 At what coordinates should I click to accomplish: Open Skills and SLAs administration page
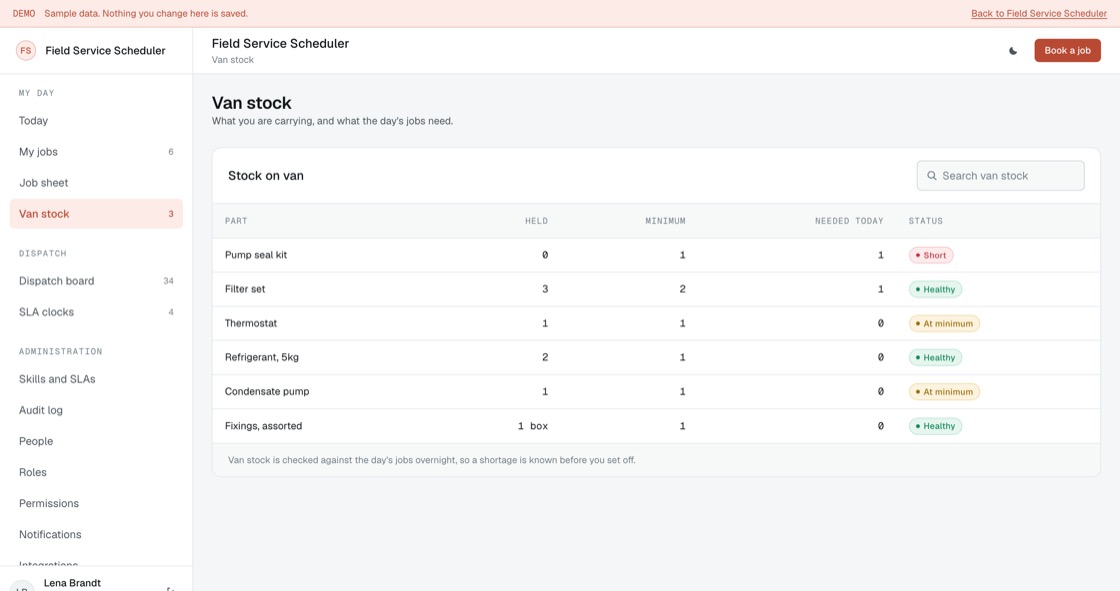point(96,379)
